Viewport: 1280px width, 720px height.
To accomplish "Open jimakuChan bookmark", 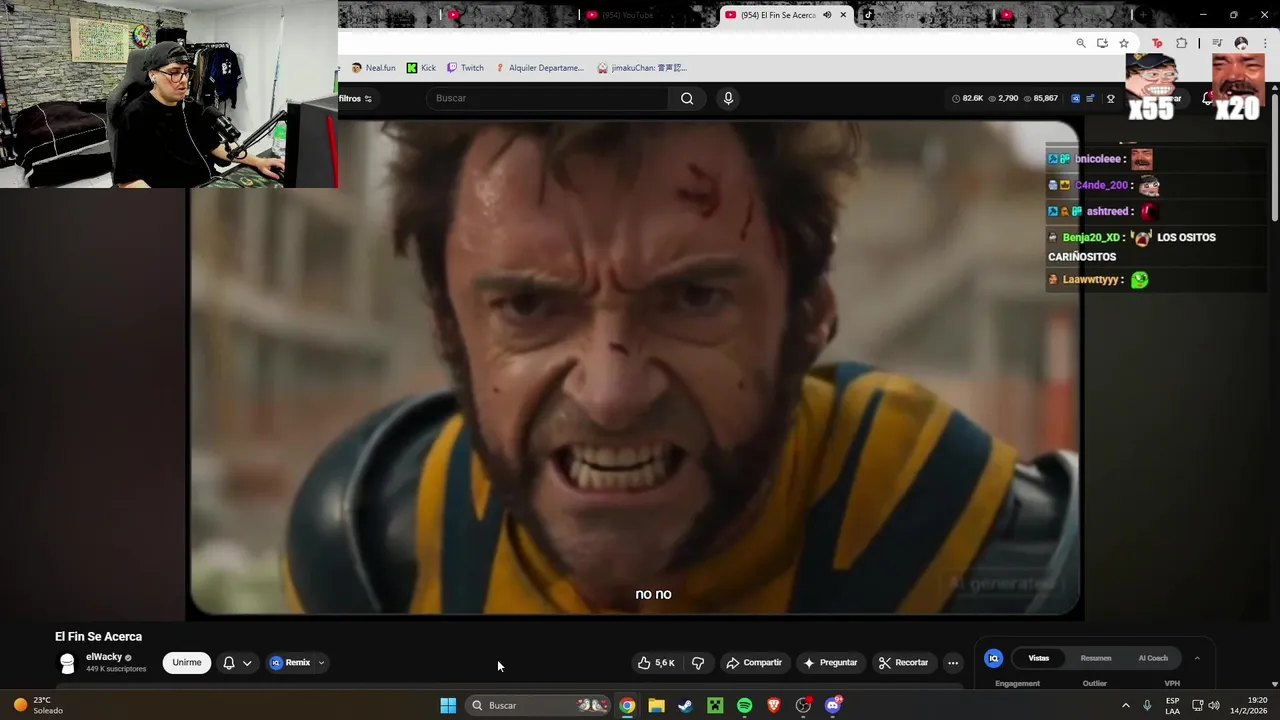I will pyautogui.click(x=642, y=68).
